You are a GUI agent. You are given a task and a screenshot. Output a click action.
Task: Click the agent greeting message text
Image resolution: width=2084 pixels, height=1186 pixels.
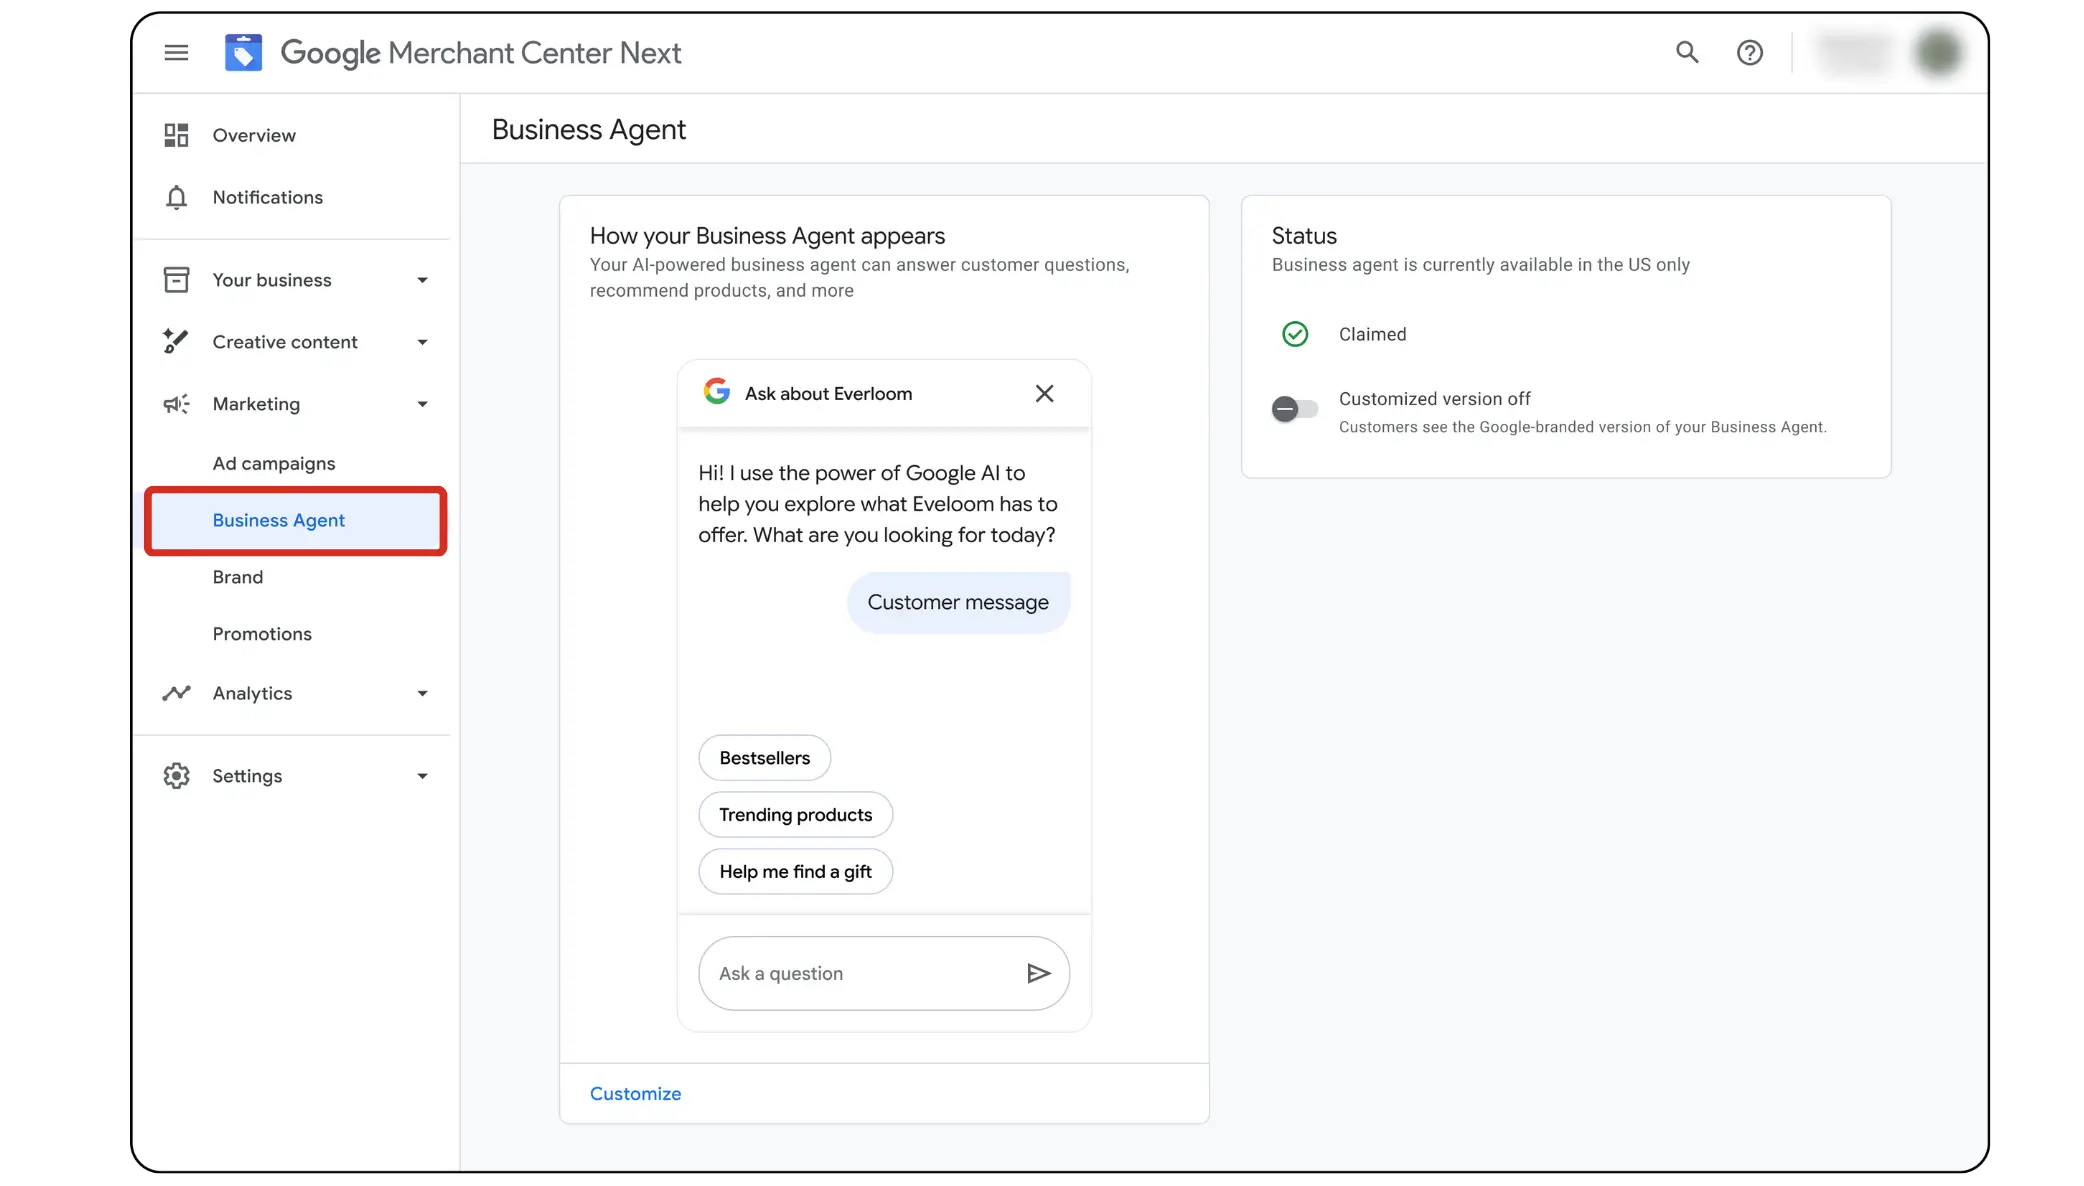(878, 504)
